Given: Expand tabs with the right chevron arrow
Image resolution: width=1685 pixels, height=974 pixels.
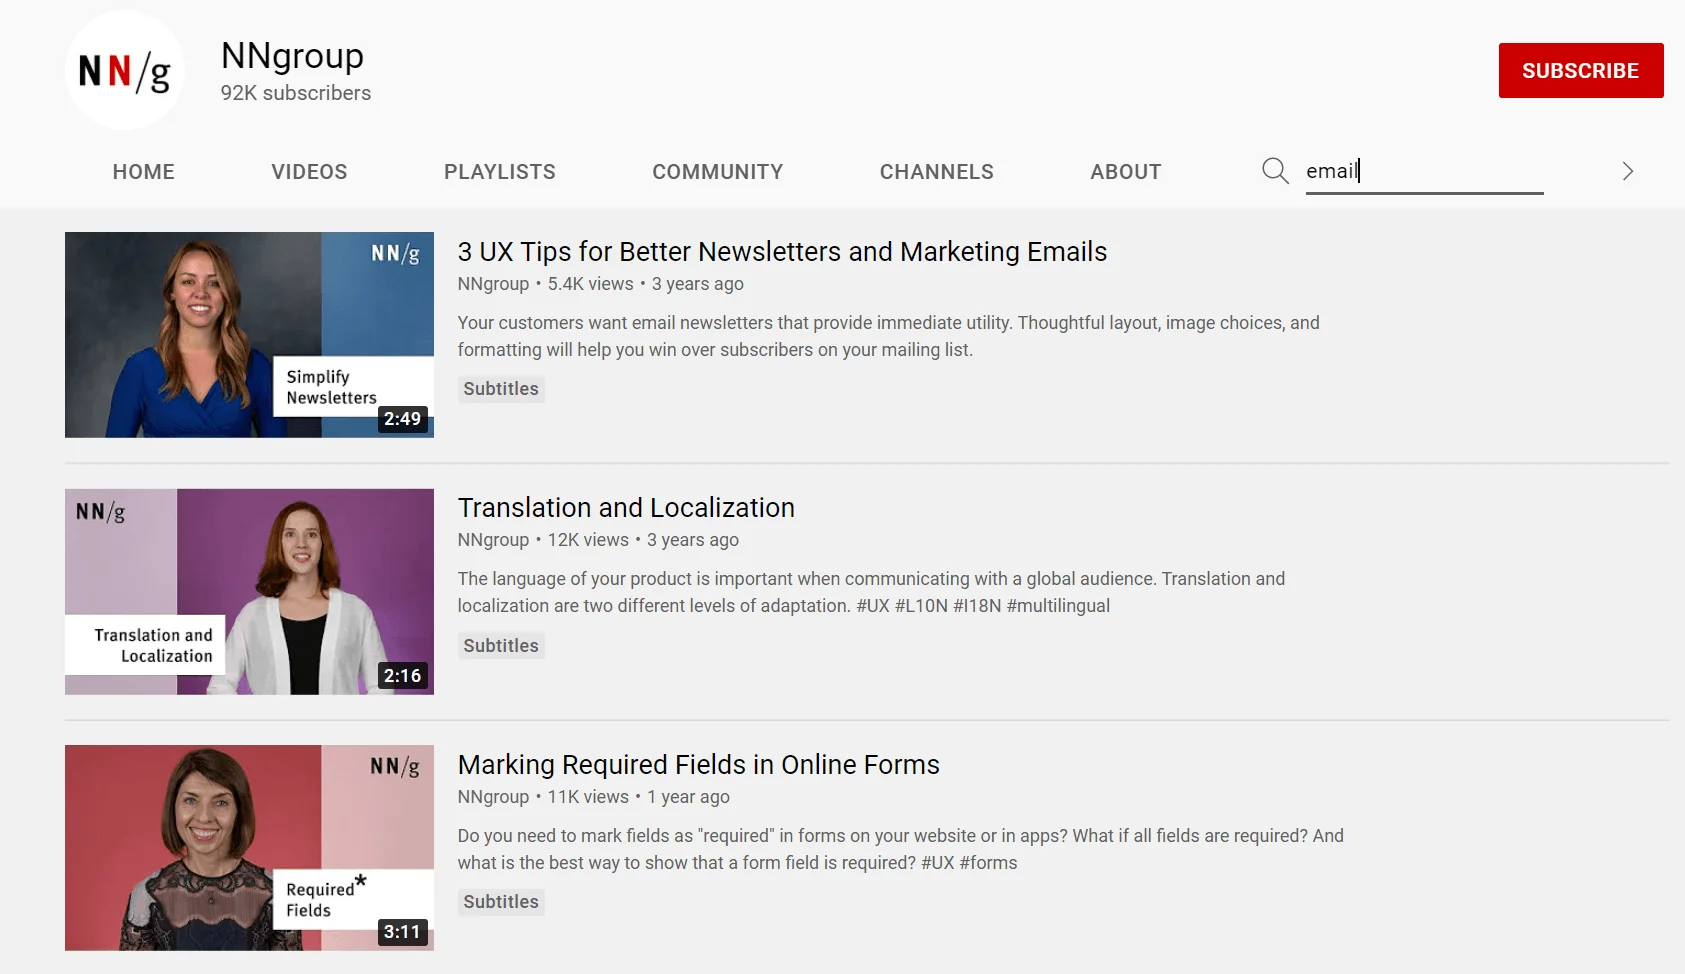Looking at the screenshot, I should (x=1627, y=171).
